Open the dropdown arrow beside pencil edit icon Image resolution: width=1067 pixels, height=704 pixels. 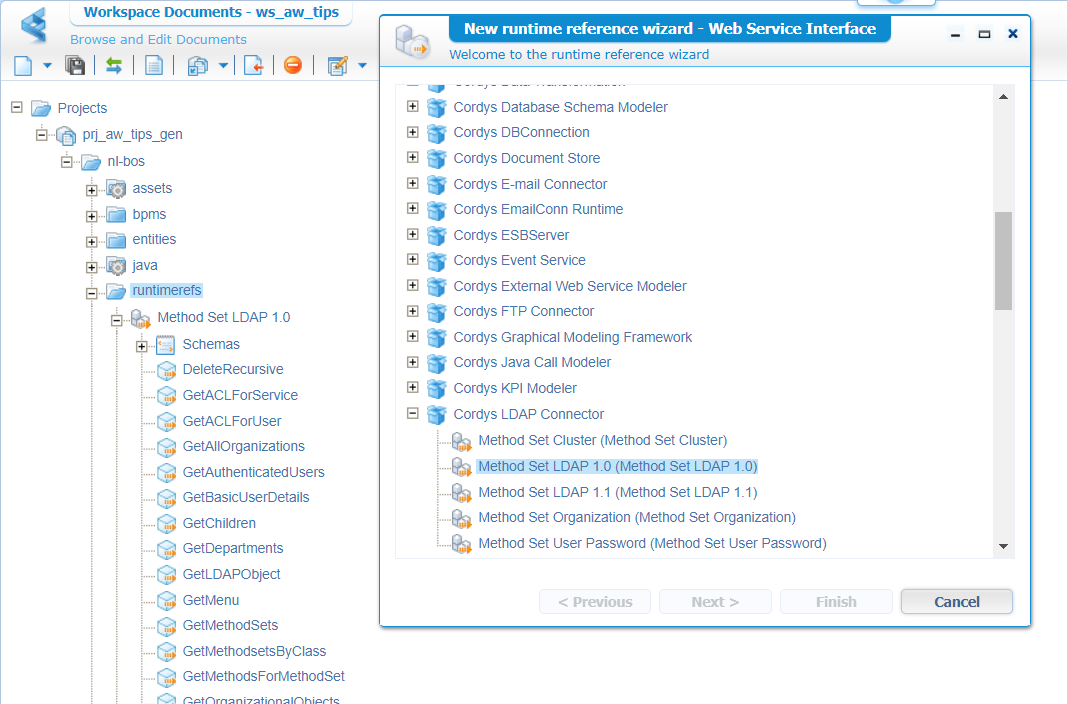362,67
